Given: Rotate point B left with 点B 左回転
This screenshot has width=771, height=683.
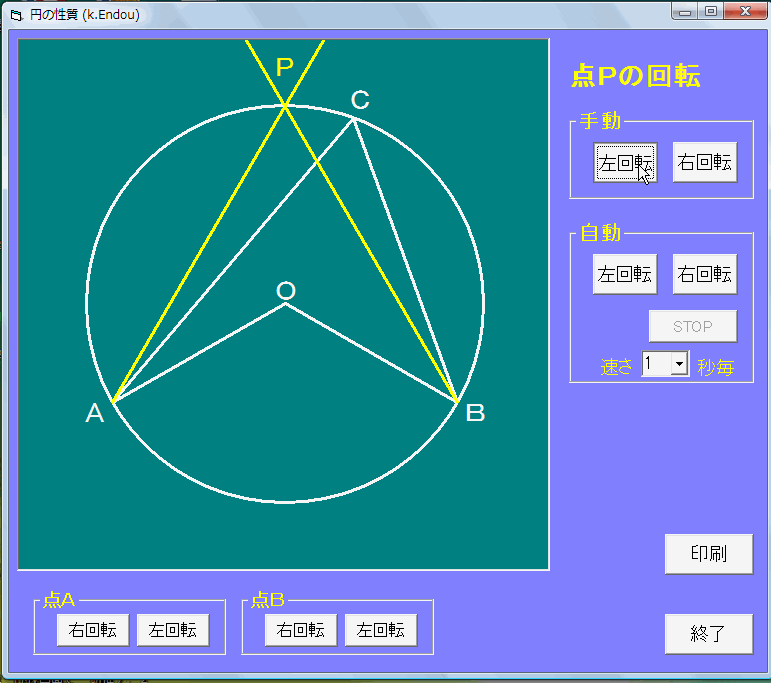Looking at the screenshot, I should point(381,630).
